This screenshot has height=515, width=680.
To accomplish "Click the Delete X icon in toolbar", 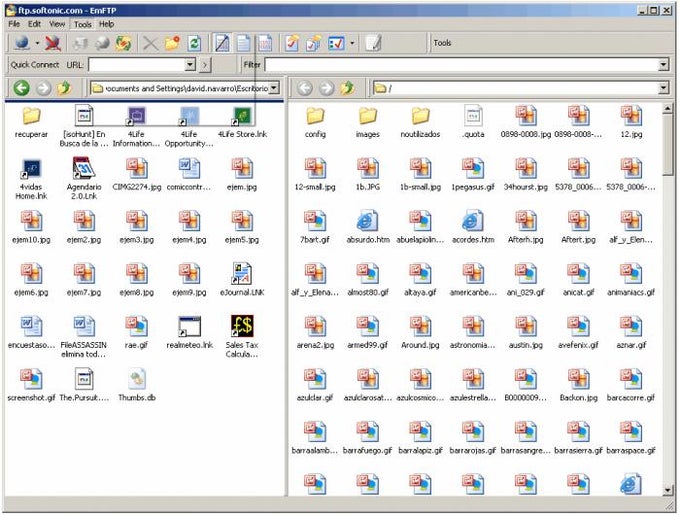I will point(150,43).
